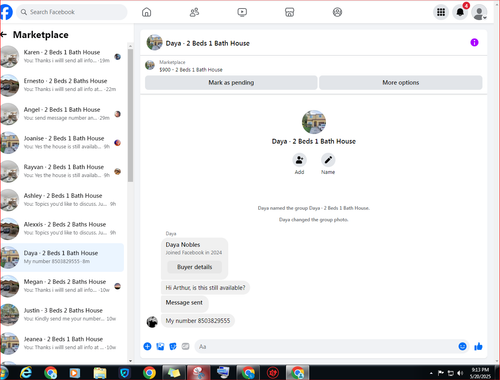Open the Friends icon in top bar
This screenshot has width=500, height=380.
(x=194, y=12)
